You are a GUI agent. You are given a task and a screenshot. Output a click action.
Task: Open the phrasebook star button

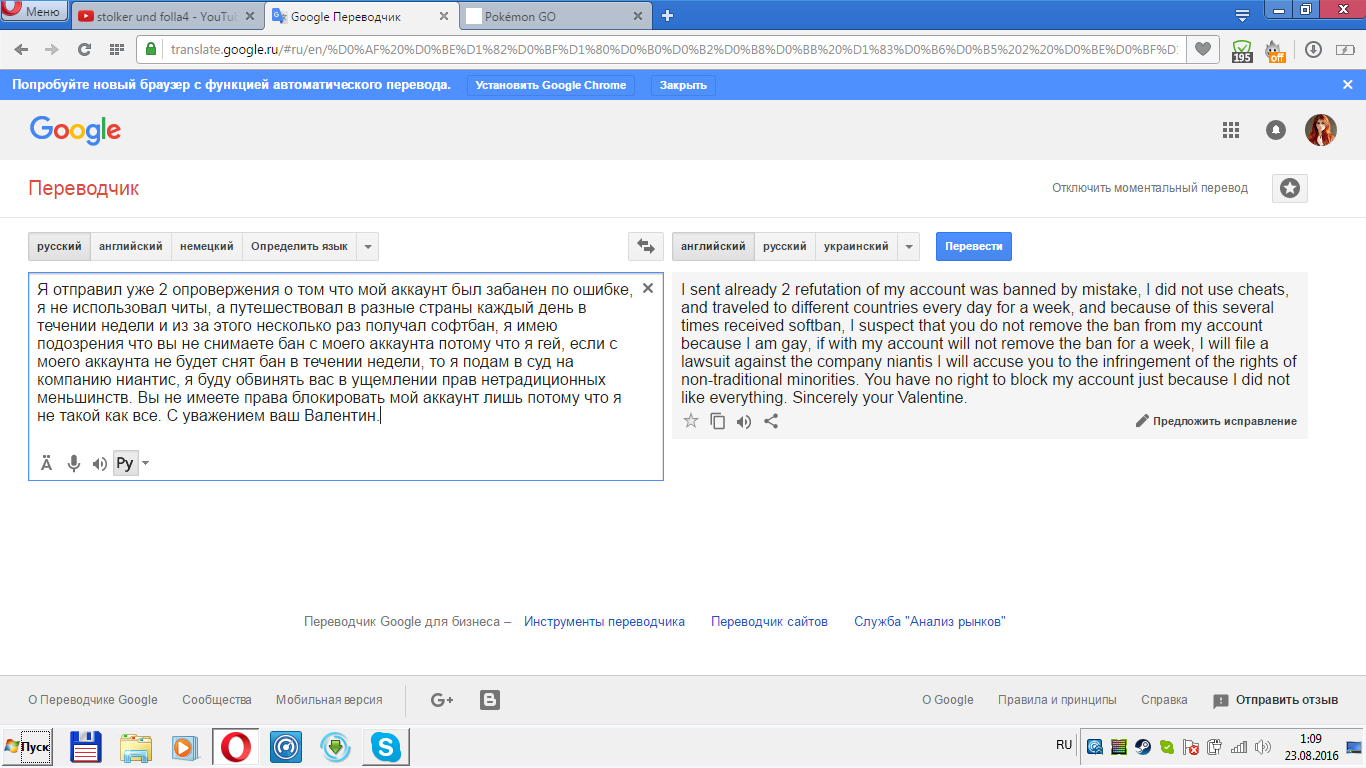coord(1290,188)
